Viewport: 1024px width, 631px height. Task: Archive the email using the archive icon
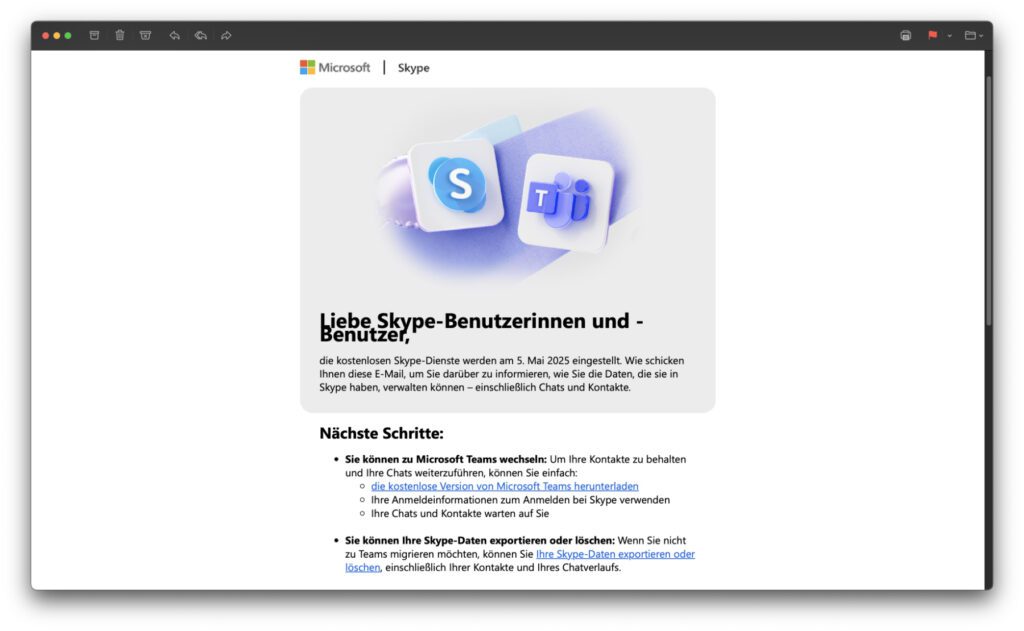tap(95, 34)
